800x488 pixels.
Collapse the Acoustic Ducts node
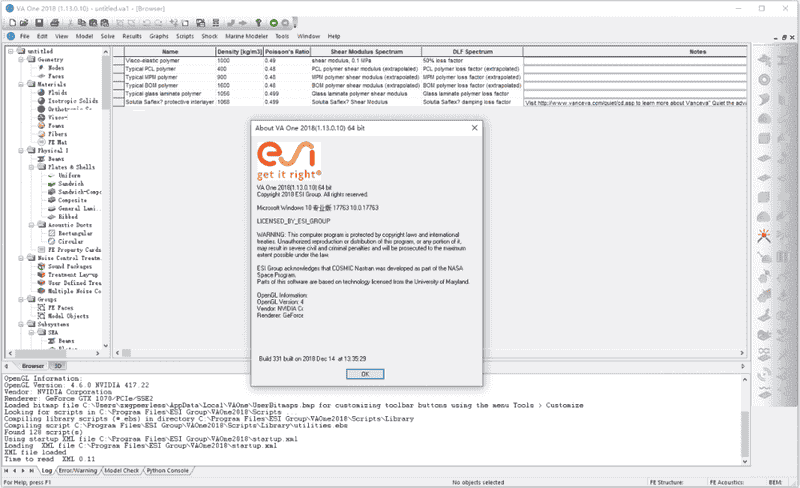point(31,225)
